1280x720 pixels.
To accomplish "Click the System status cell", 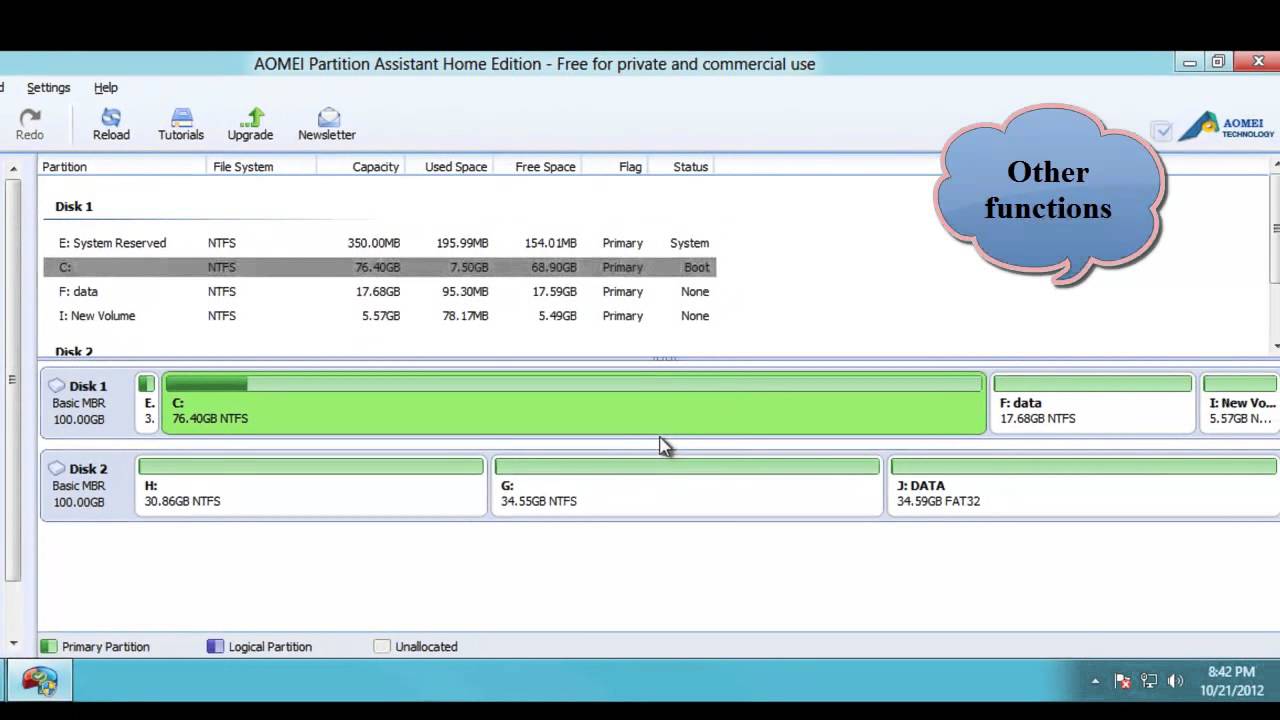I will coord(689,243).
